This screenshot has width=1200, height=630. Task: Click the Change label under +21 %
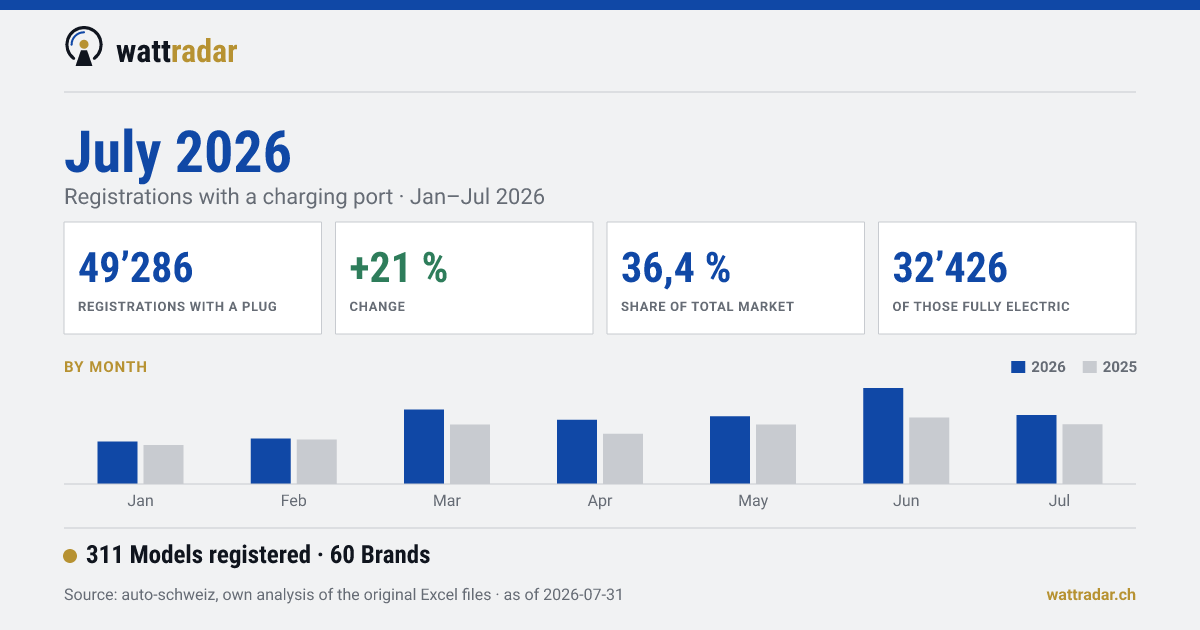[377, 307]
